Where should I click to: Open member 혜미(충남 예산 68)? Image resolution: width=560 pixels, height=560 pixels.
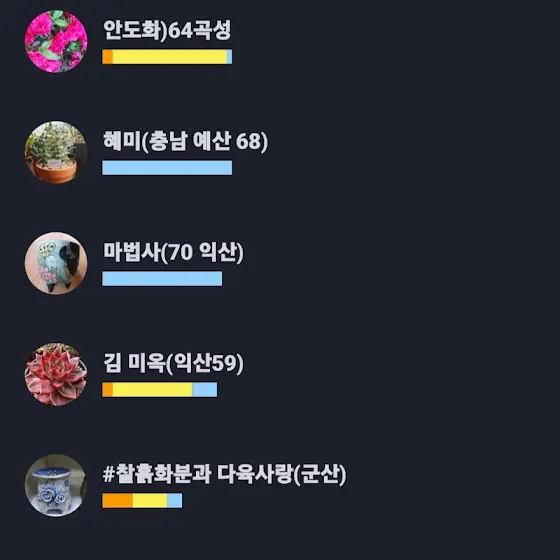click(x=185, y=141)
